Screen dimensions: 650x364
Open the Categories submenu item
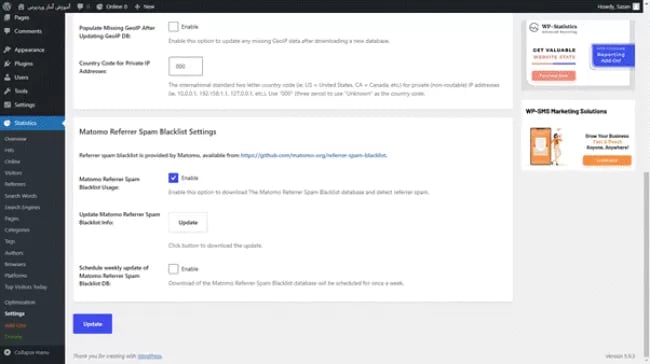pyautogui.click(x=17, y=230)
